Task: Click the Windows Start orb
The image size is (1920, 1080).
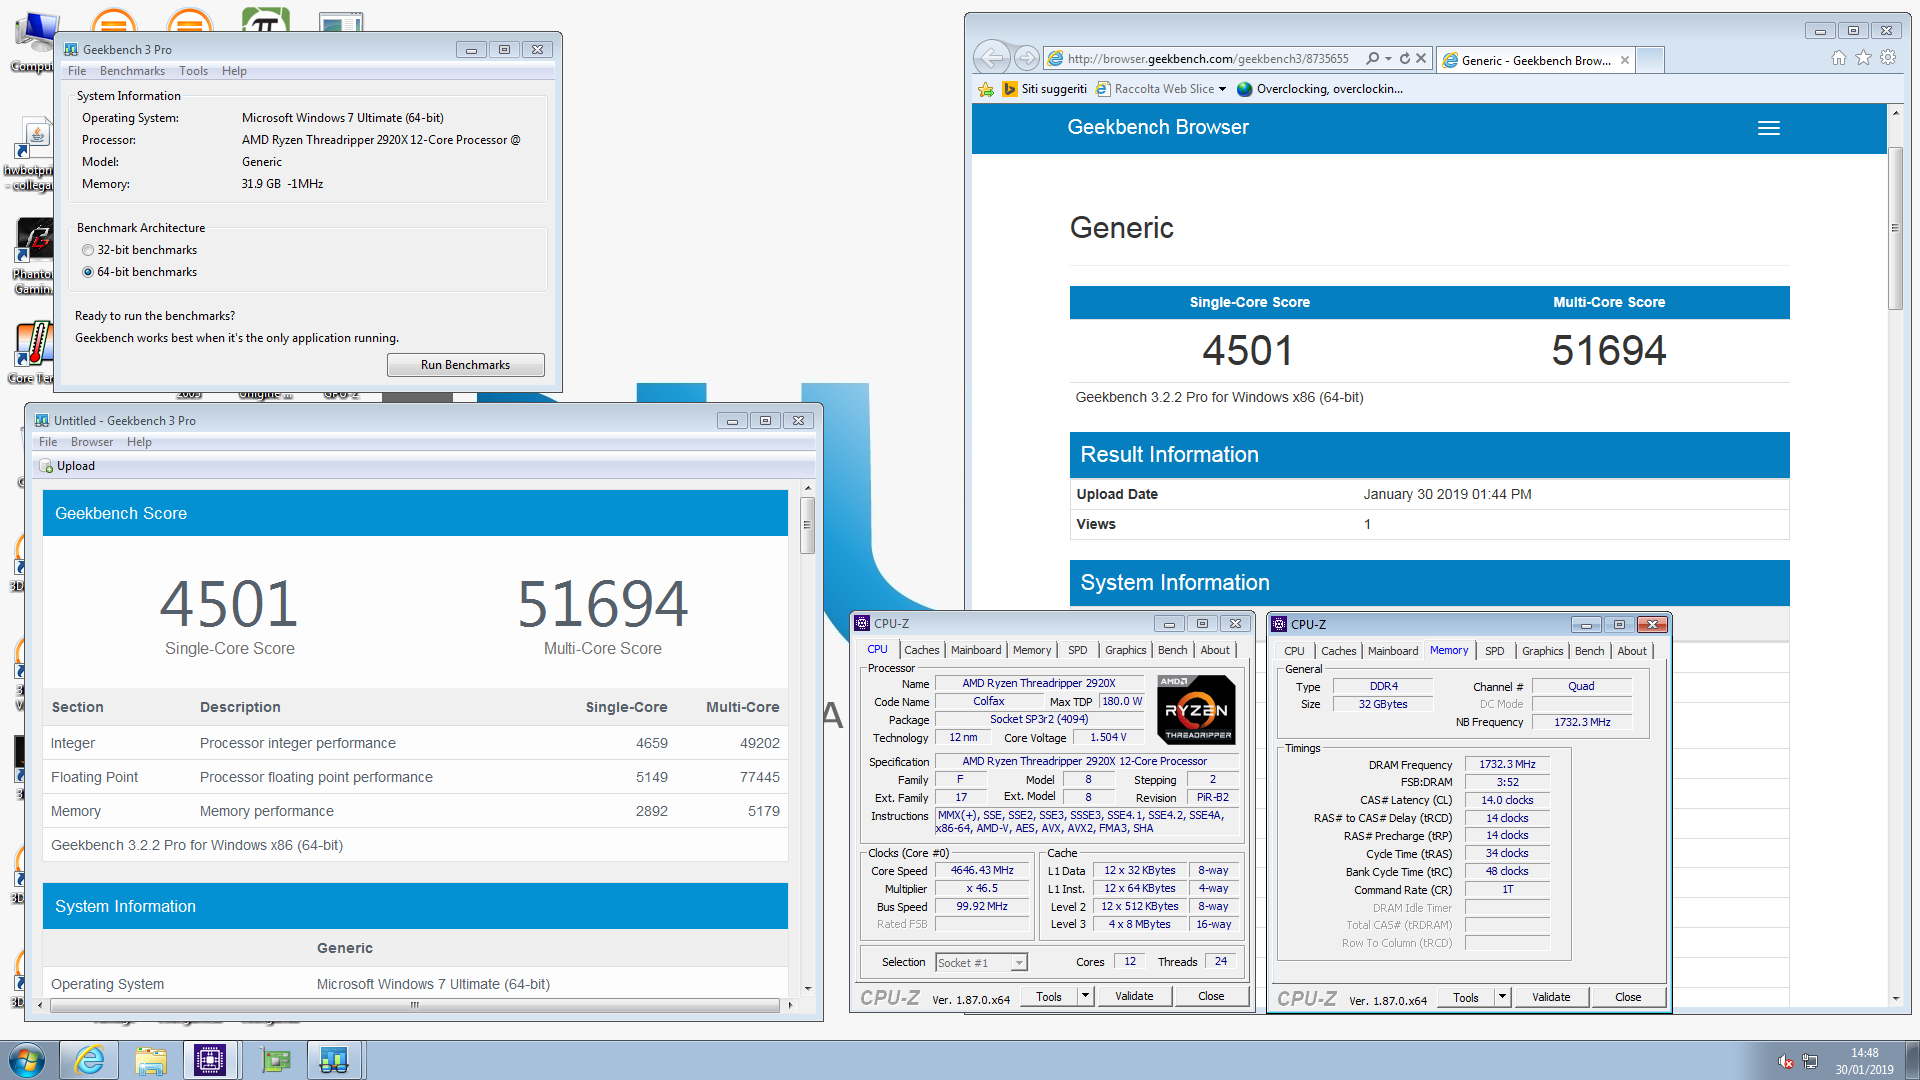Action: tap(27, 1060)
